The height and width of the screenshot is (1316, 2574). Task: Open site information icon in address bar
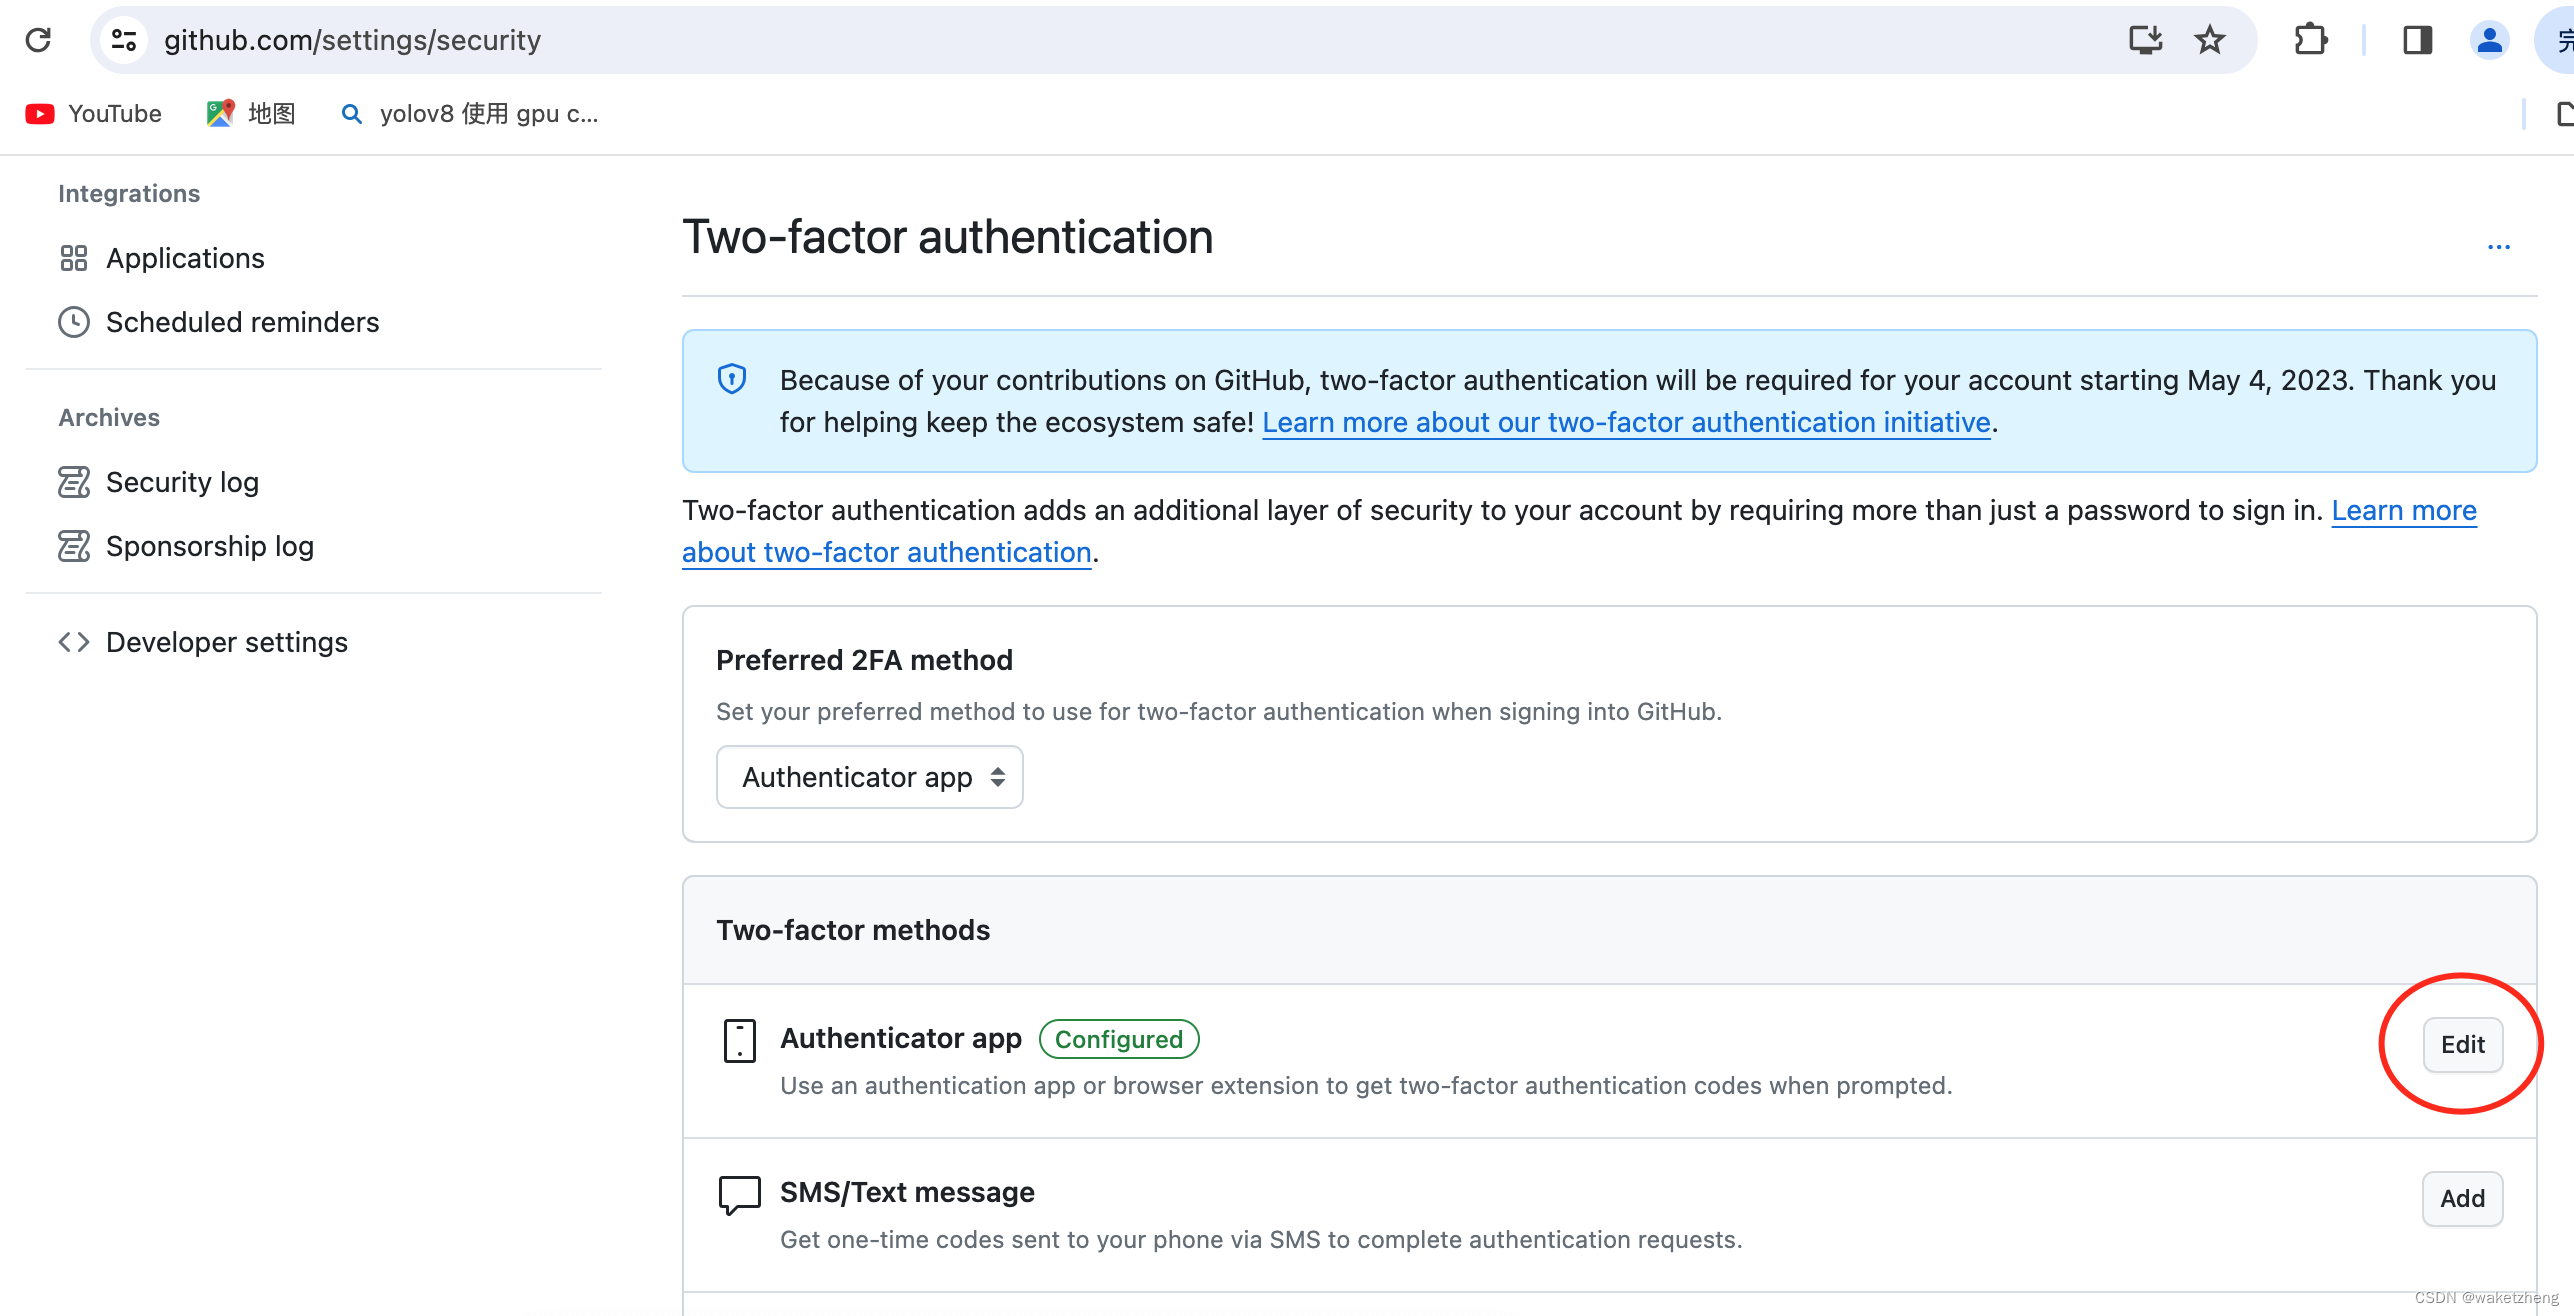click(x=124, y=40)
